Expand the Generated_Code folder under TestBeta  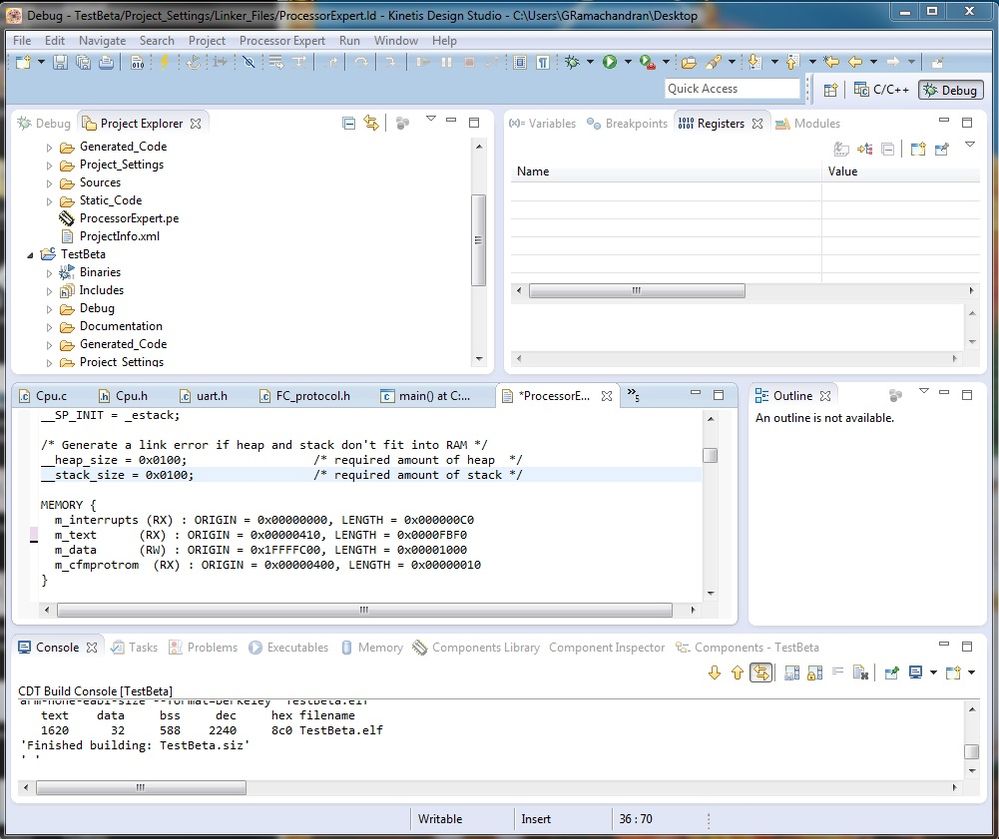[x=49, y=345]
